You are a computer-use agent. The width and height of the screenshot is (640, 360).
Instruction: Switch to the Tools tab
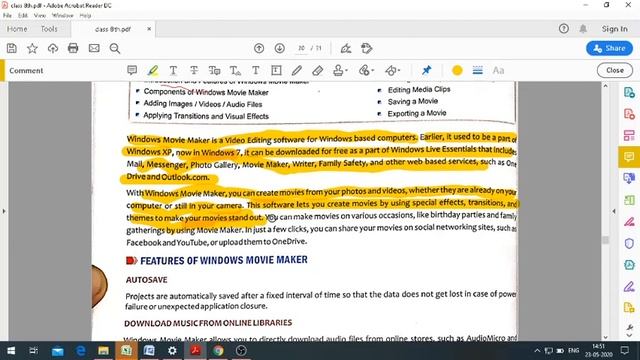coord(49,29)
